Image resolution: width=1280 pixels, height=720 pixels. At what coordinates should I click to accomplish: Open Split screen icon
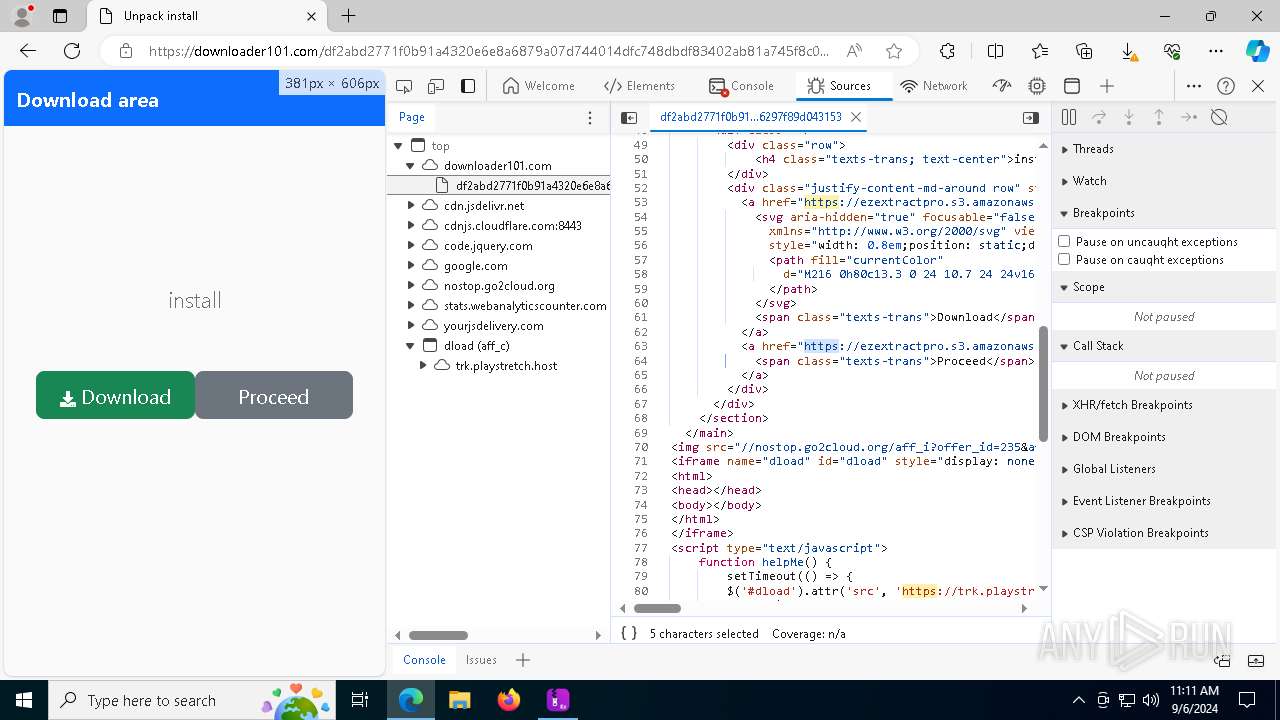pos(995,51)
